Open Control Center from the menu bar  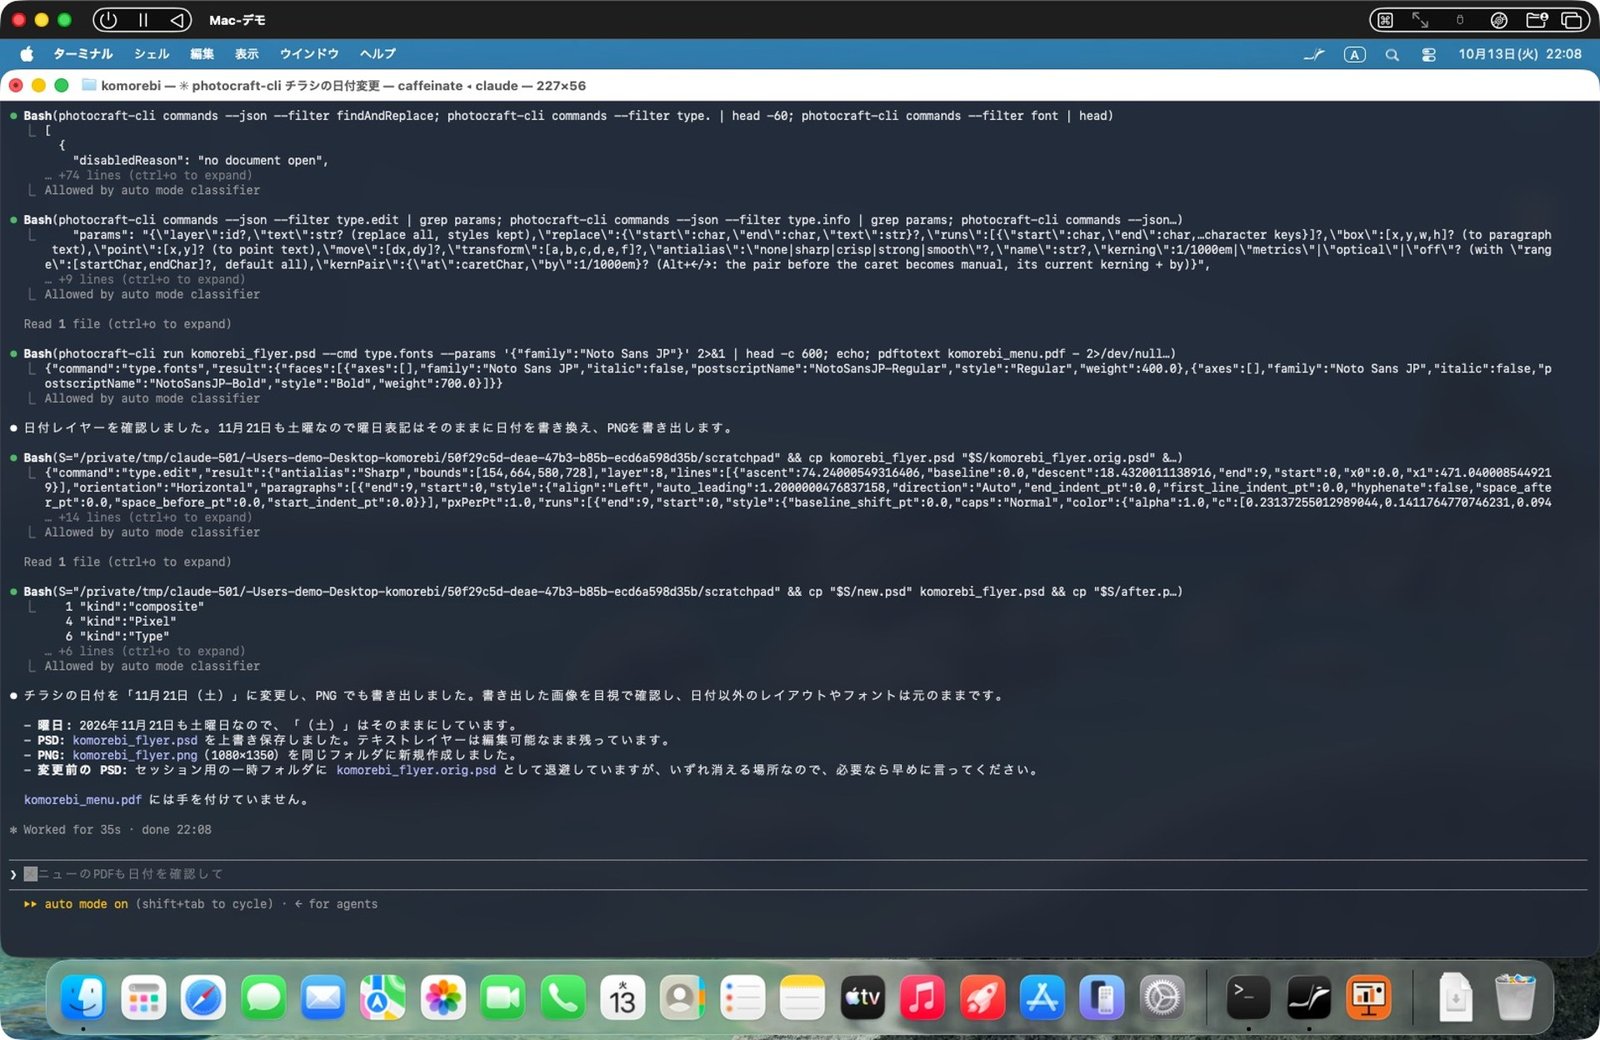pos(1429,54)
